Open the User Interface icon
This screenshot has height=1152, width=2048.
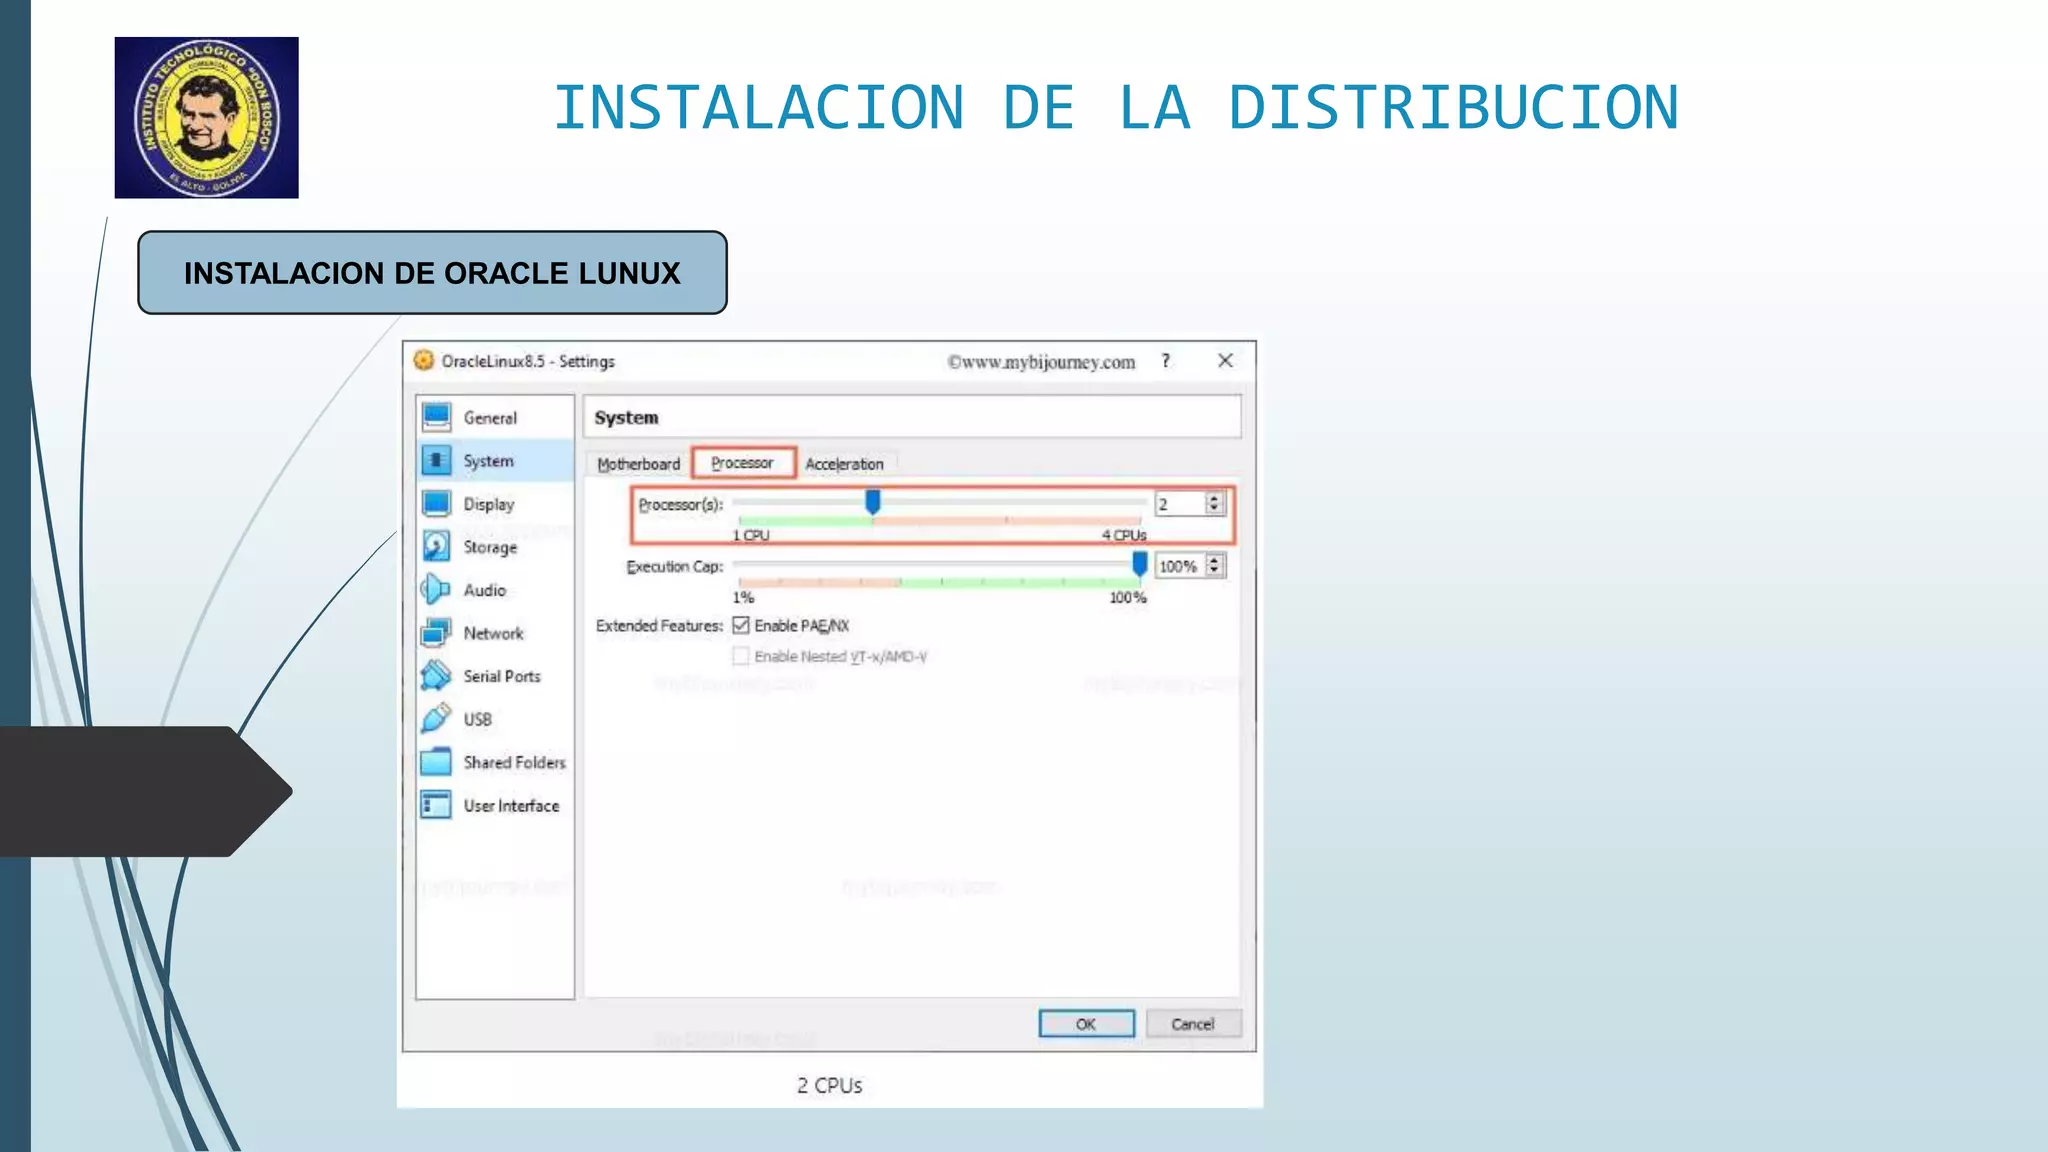[x=437, y=804]
